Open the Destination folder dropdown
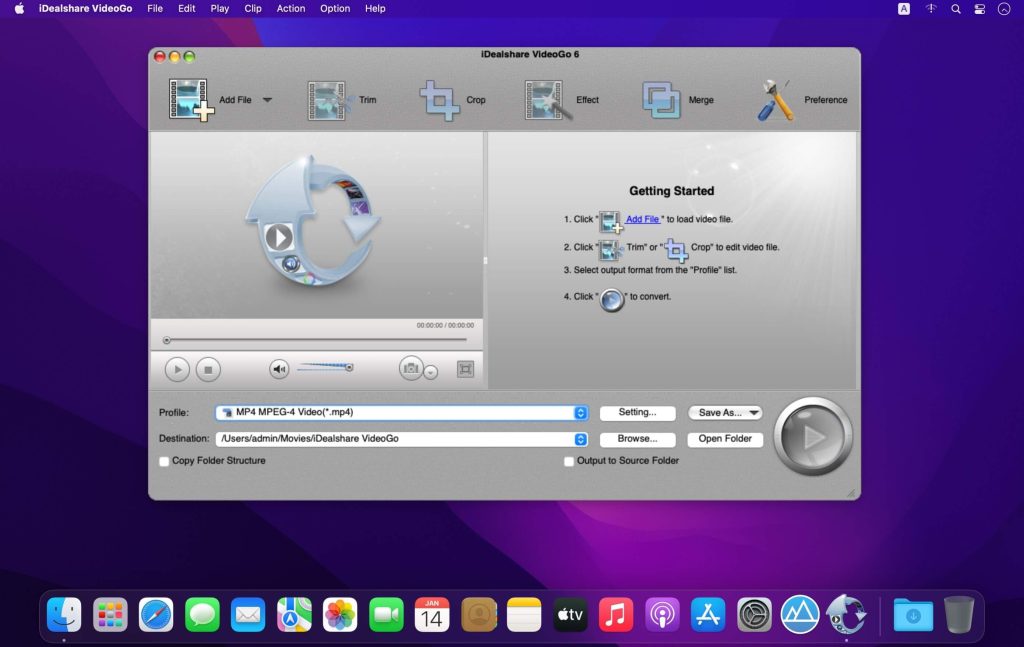1024x647 pixels. (581, 438)
